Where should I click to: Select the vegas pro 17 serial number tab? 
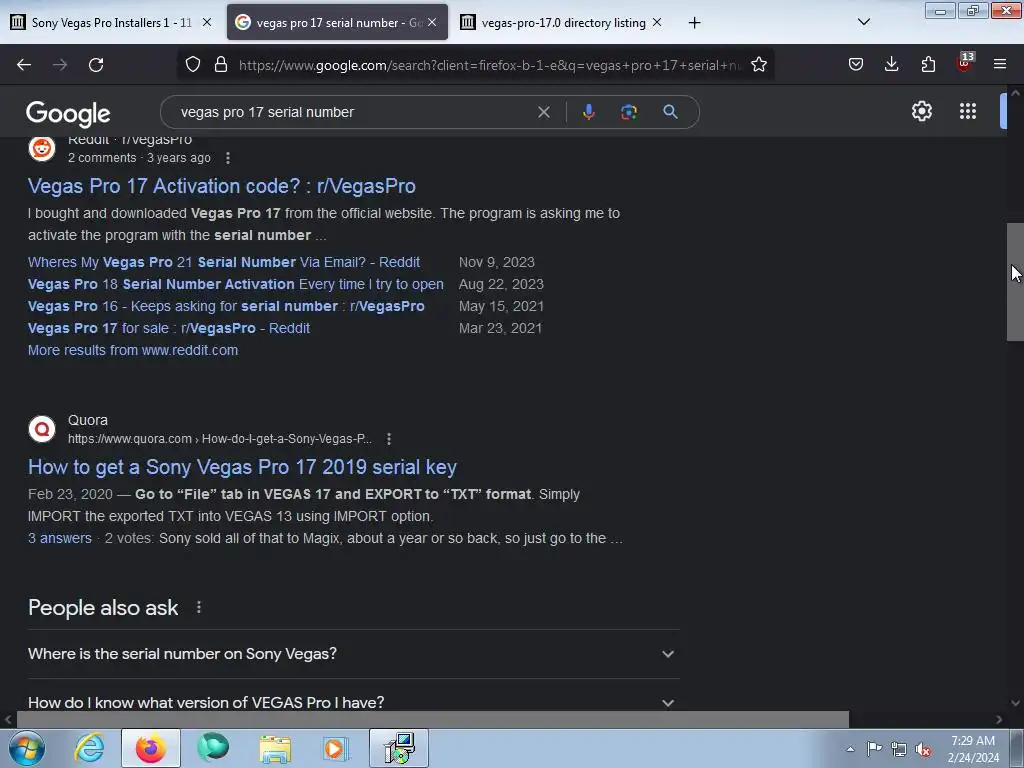pos(337,22)
